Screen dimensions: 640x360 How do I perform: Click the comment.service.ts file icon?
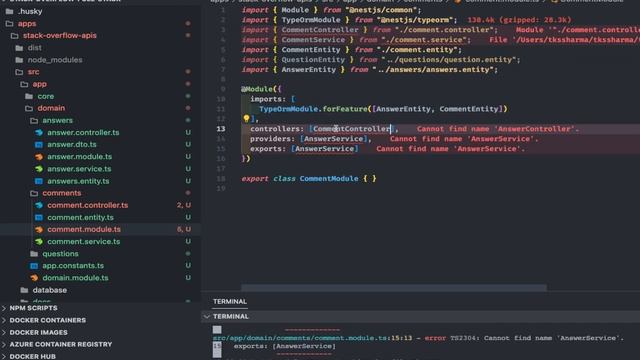[x=39, y=242]
